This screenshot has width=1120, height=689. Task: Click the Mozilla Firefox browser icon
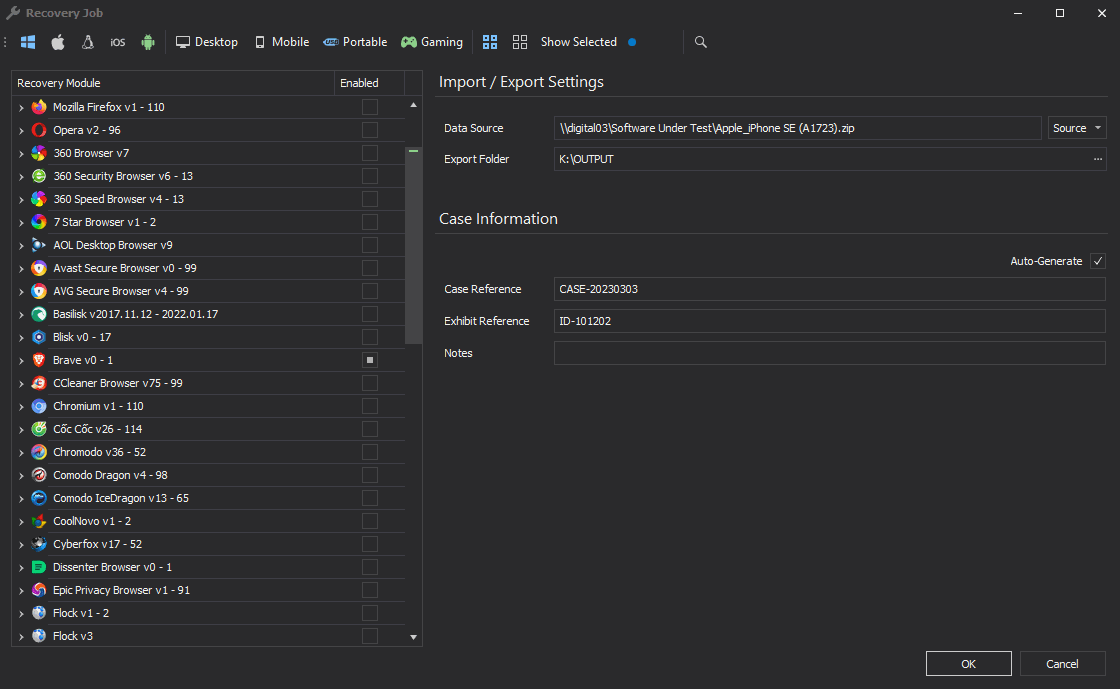[x=39, y=107]
